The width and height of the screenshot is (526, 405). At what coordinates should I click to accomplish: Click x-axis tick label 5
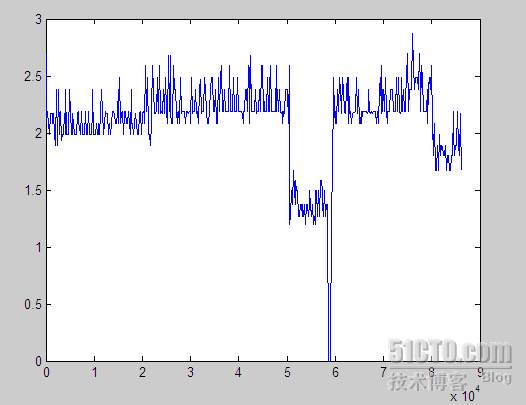pyautogui.click(x=287, y=372)
